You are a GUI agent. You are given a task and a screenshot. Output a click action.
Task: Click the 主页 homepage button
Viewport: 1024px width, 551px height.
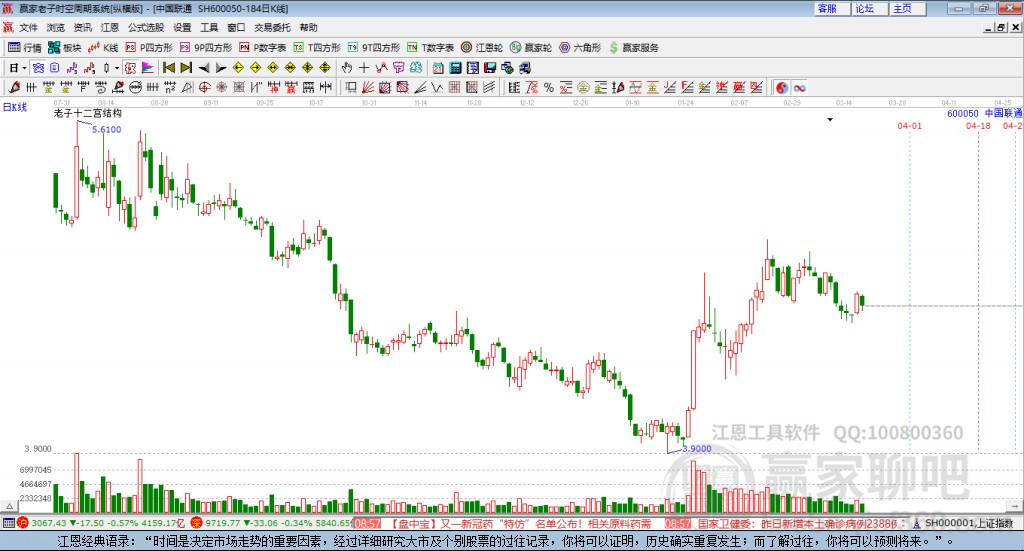[908, 8]
